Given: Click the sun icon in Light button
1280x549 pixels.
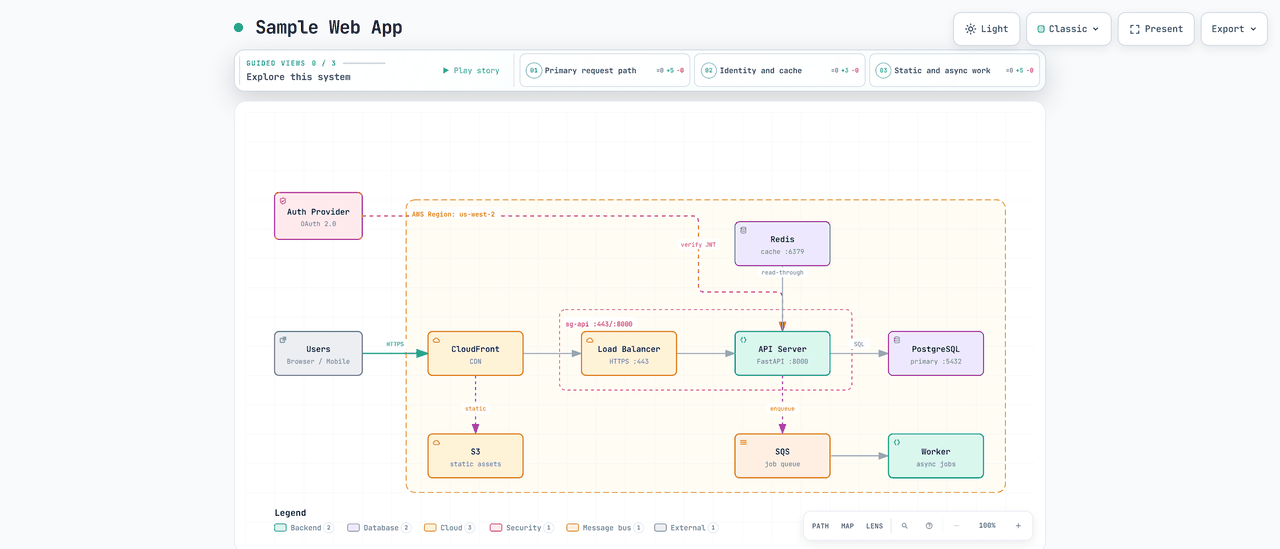Looking at the screenshot, I should click(970, 29).
